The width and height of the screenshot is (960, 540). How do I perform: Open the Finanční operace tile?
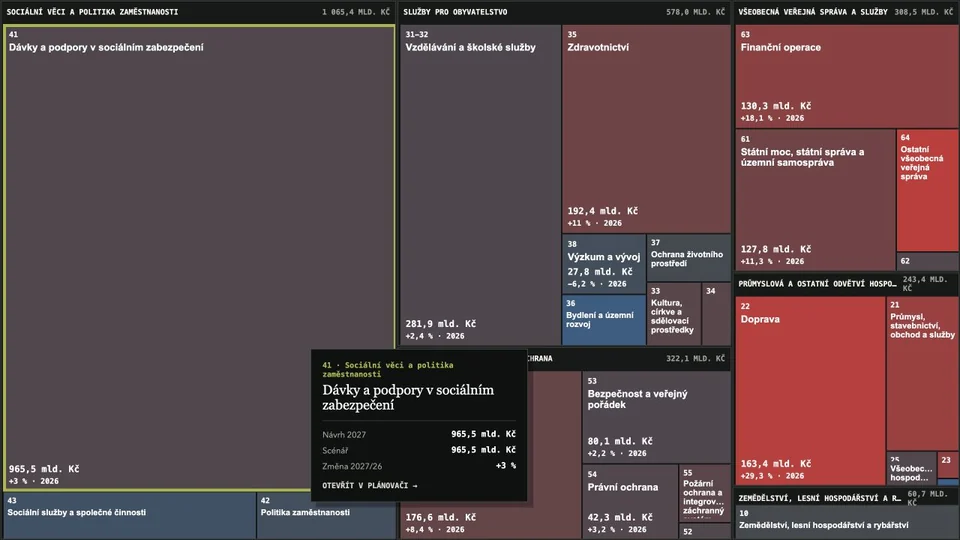pos(847,76)
